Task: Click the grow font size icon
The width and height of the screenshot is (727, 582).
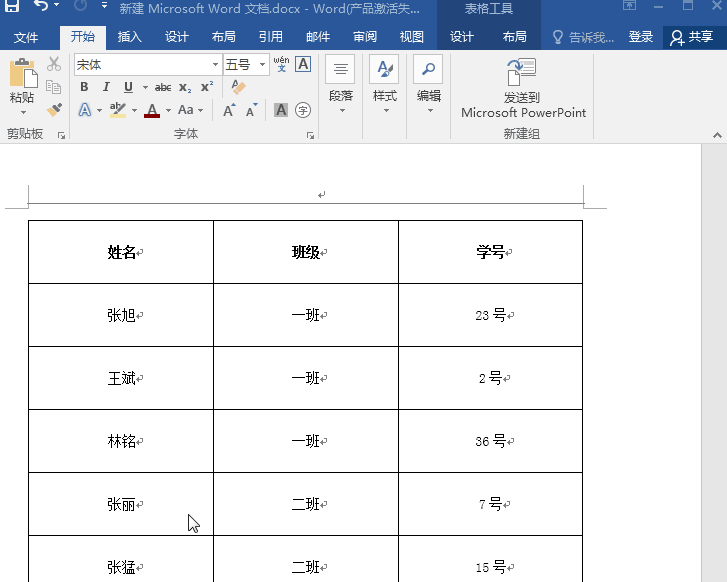Action: pyautogui.click(x=229, y=110)
